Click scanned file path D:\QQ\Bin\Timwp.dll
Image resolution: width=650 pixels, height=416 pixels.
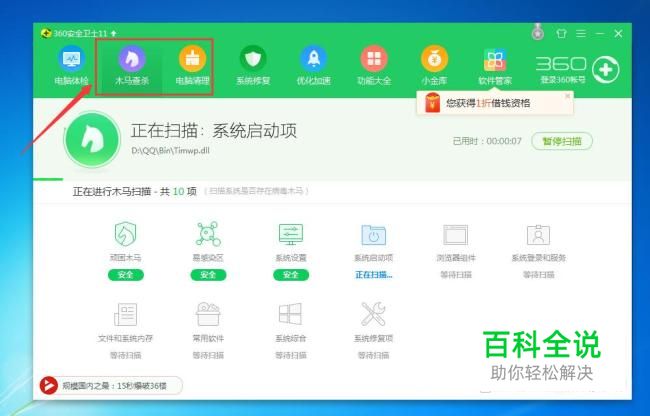[x=170, y=150]
